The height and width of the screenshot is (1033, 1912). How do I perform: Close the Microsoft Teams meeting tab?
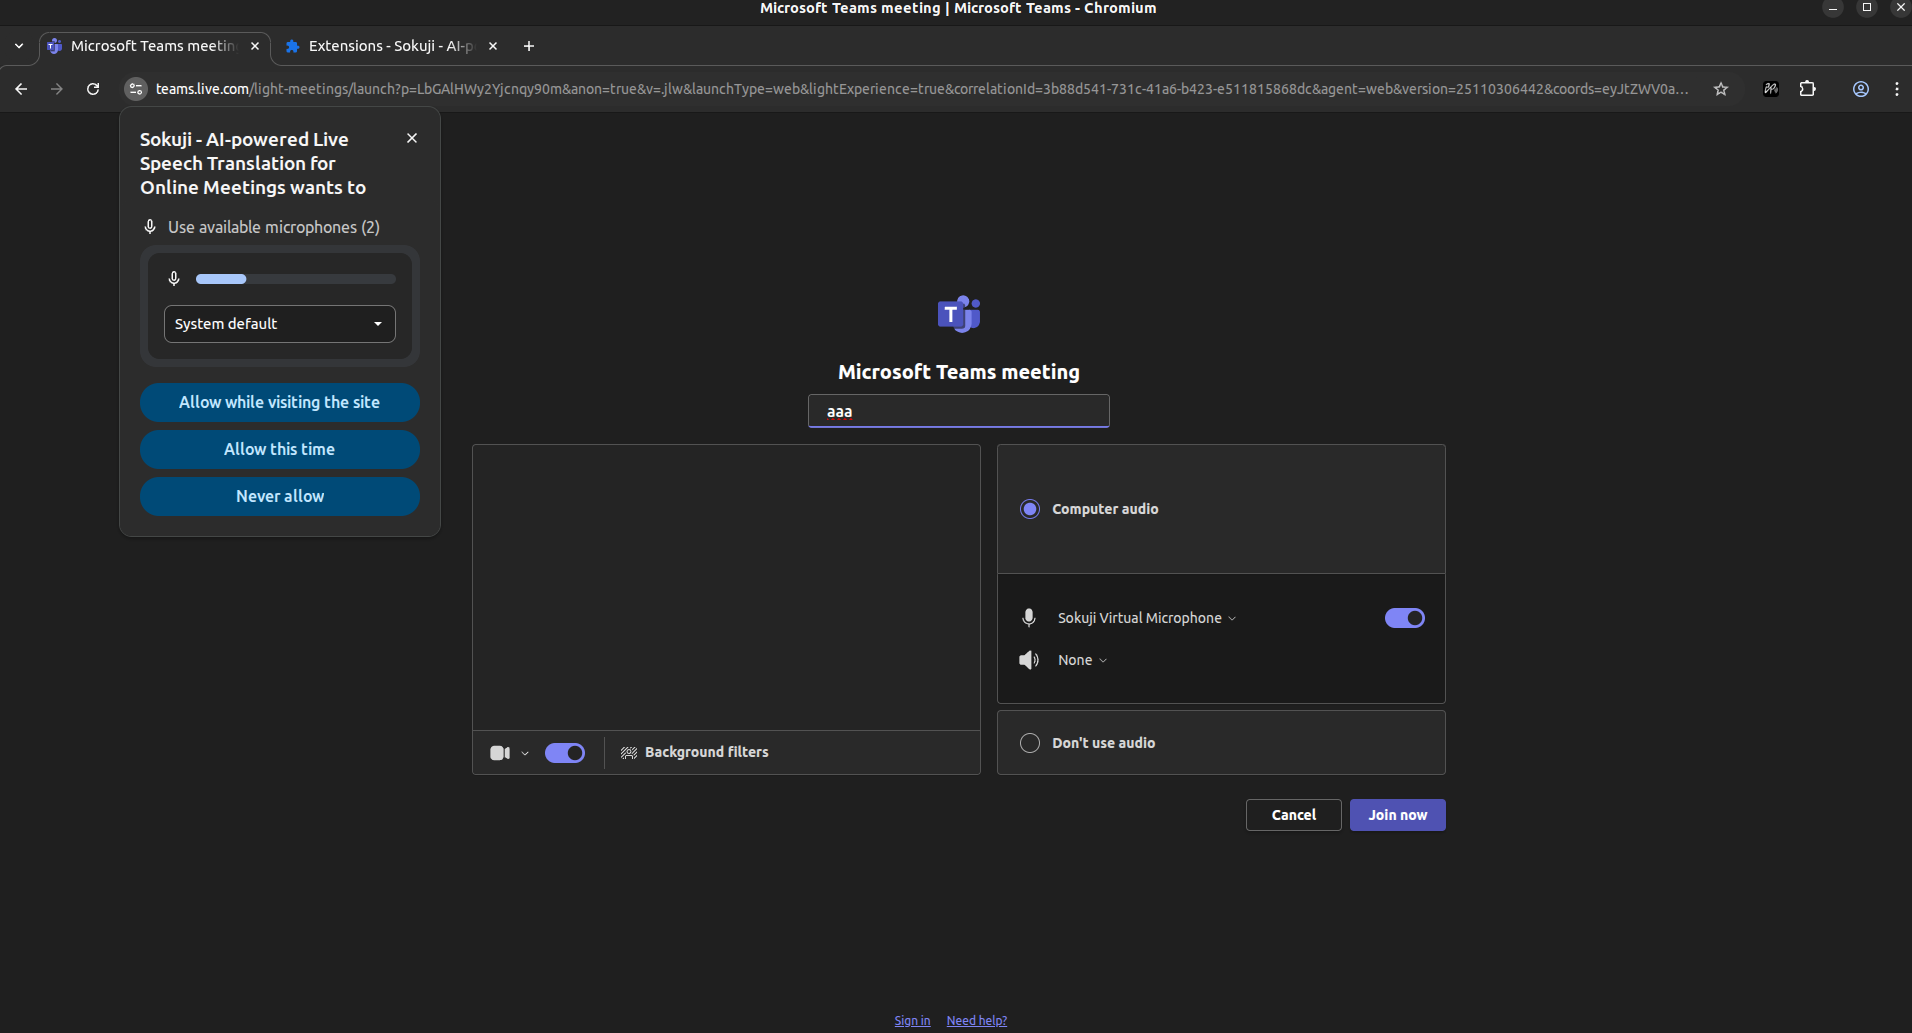[x=255, y=46]
